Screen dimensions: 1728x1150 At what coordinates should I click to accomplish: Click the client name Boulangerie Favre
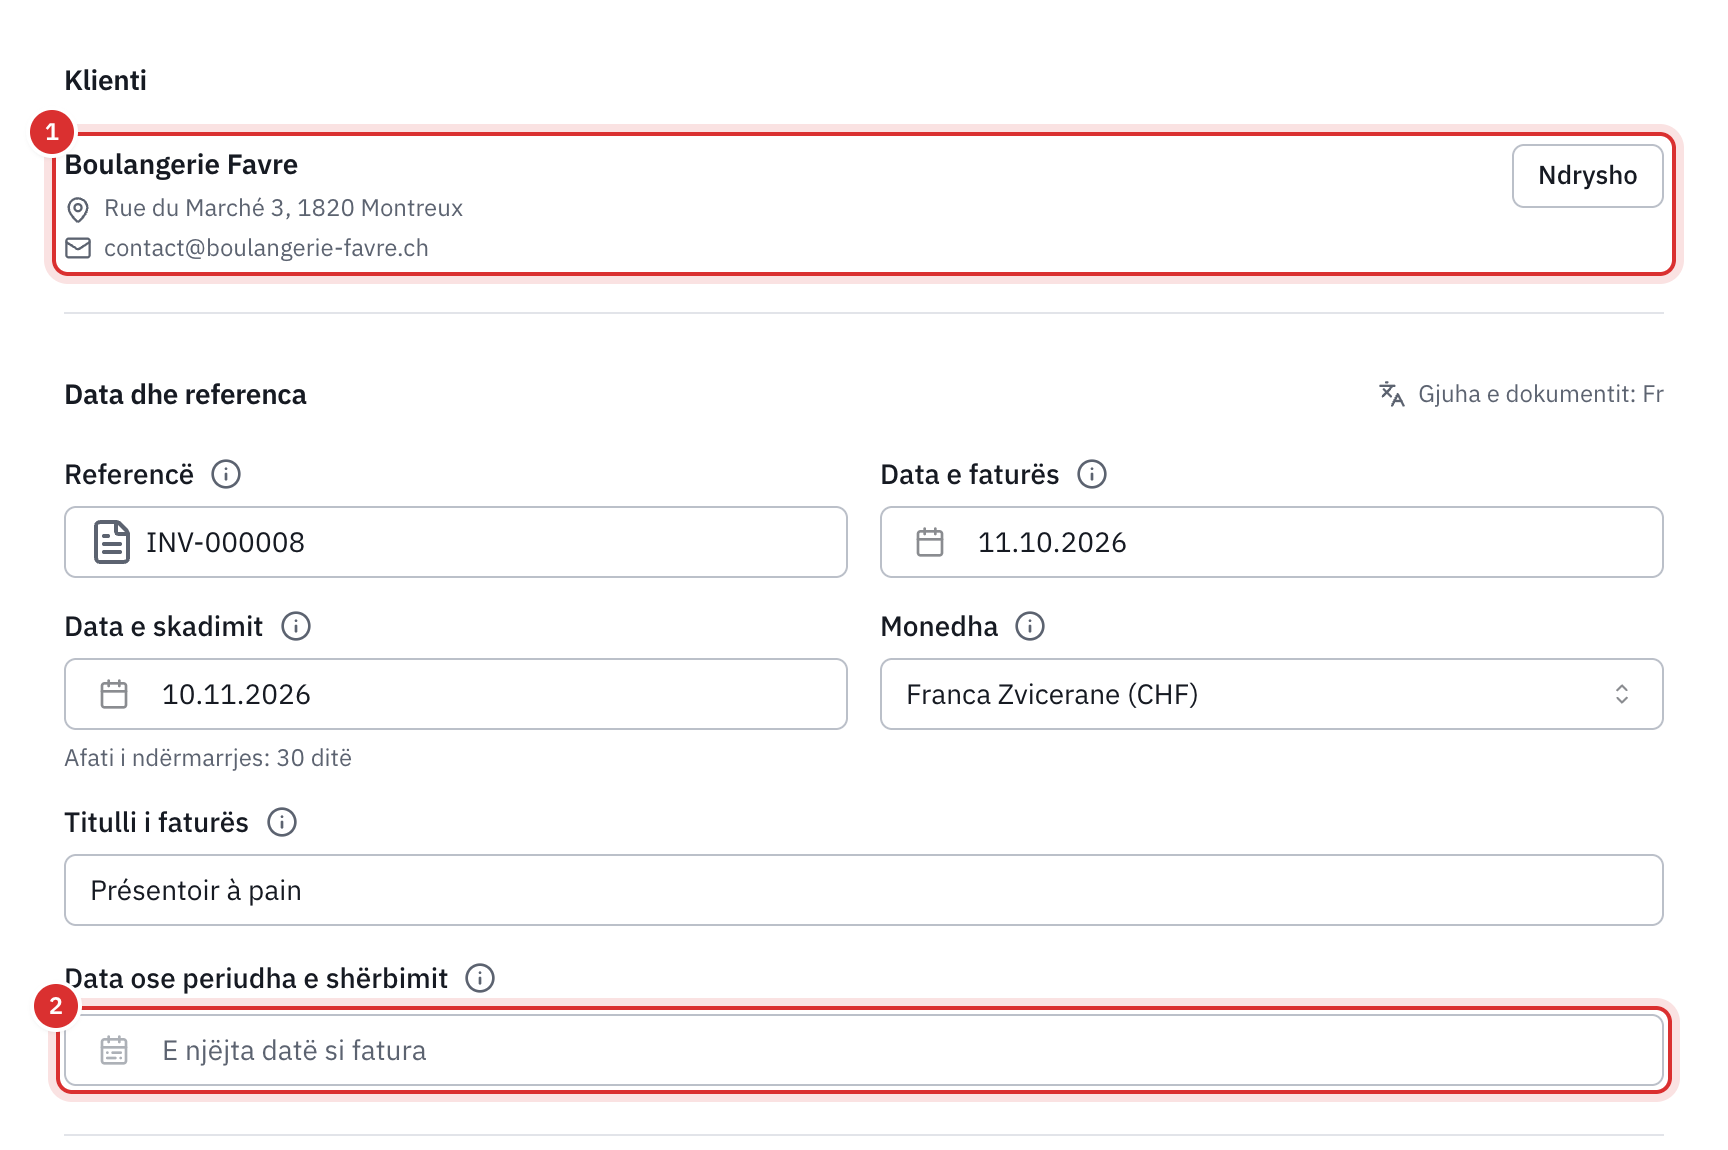[x=181, y=165]
